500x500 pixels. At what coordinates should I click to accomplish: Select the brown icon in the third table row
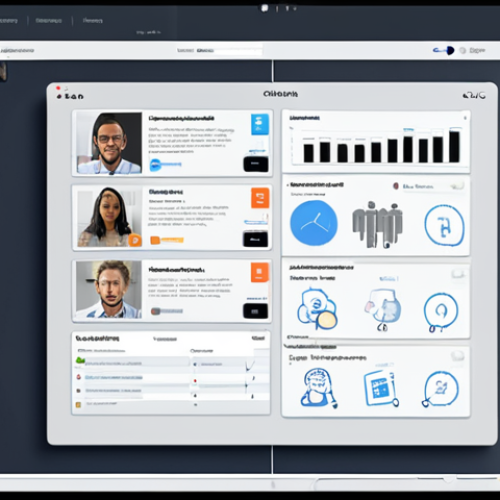pos(79,390)
